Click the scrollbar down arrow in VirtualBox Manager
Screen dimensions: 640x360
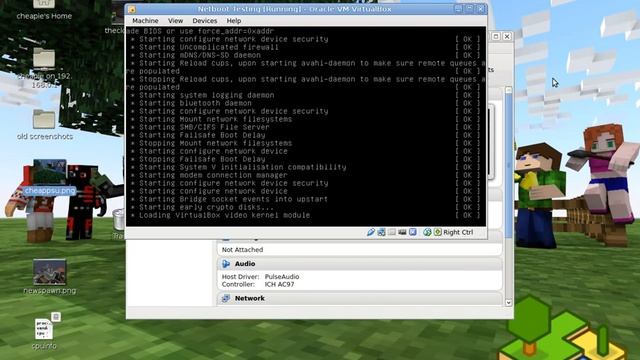tap(509, 302)
